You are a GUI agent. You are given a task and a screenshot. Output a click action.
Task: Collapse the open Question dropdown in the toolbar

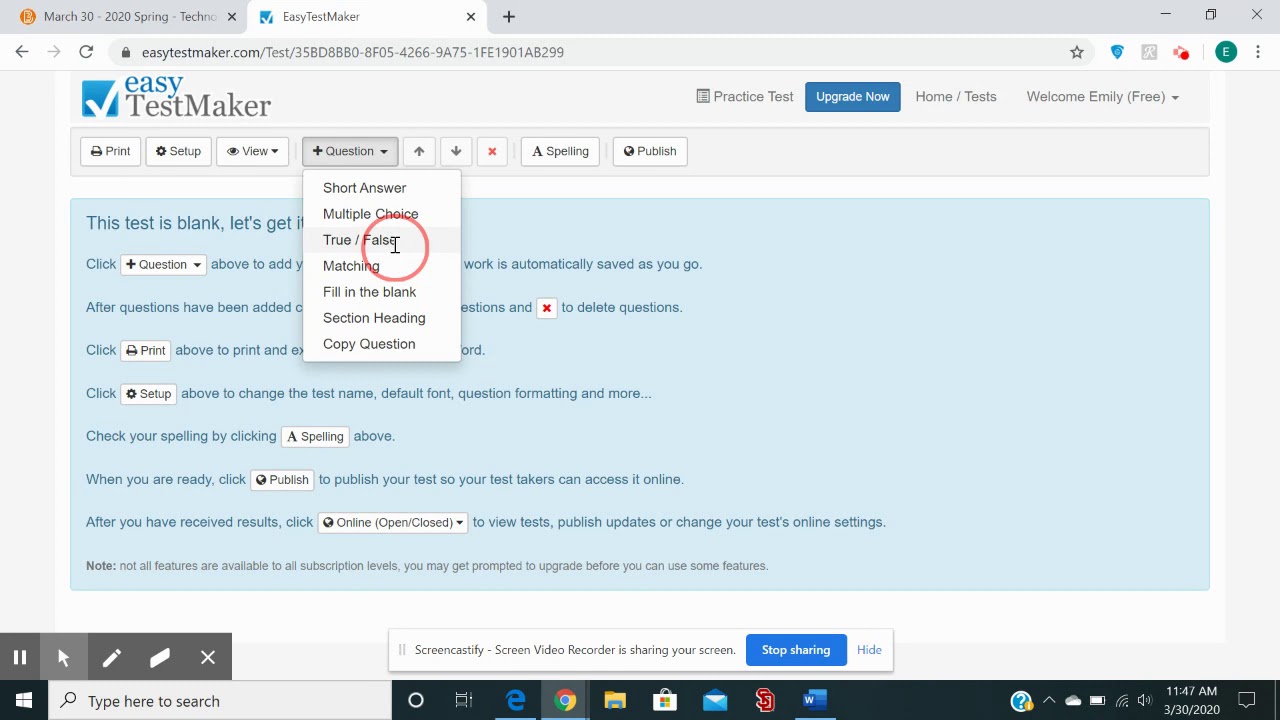coord(350,151)
